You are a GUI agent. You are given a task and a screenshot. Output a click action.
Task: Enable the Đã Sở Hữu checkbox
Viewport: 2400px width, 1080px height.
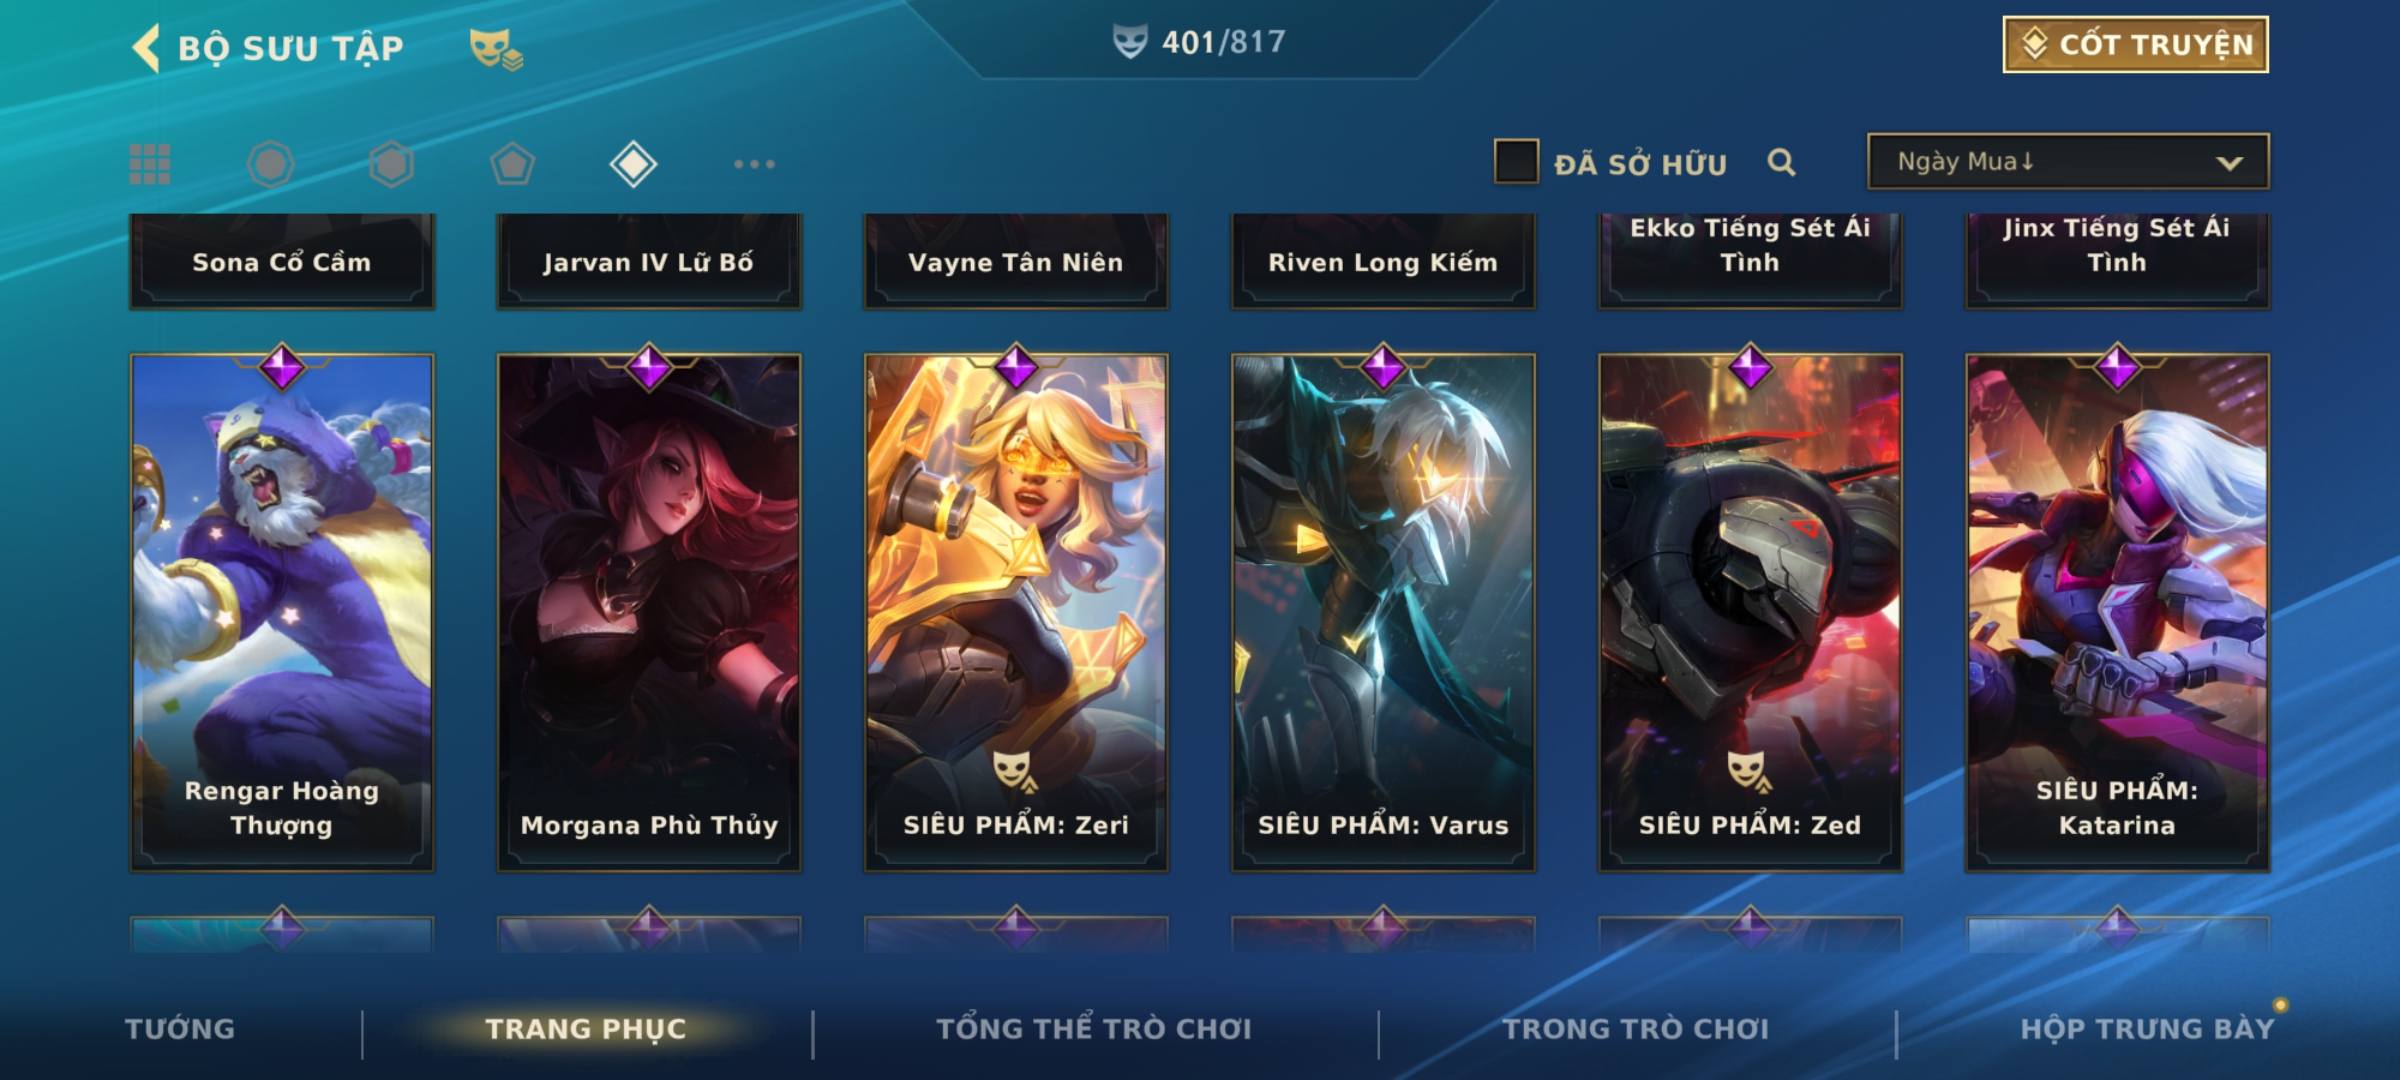click(x=1516, y=162)
